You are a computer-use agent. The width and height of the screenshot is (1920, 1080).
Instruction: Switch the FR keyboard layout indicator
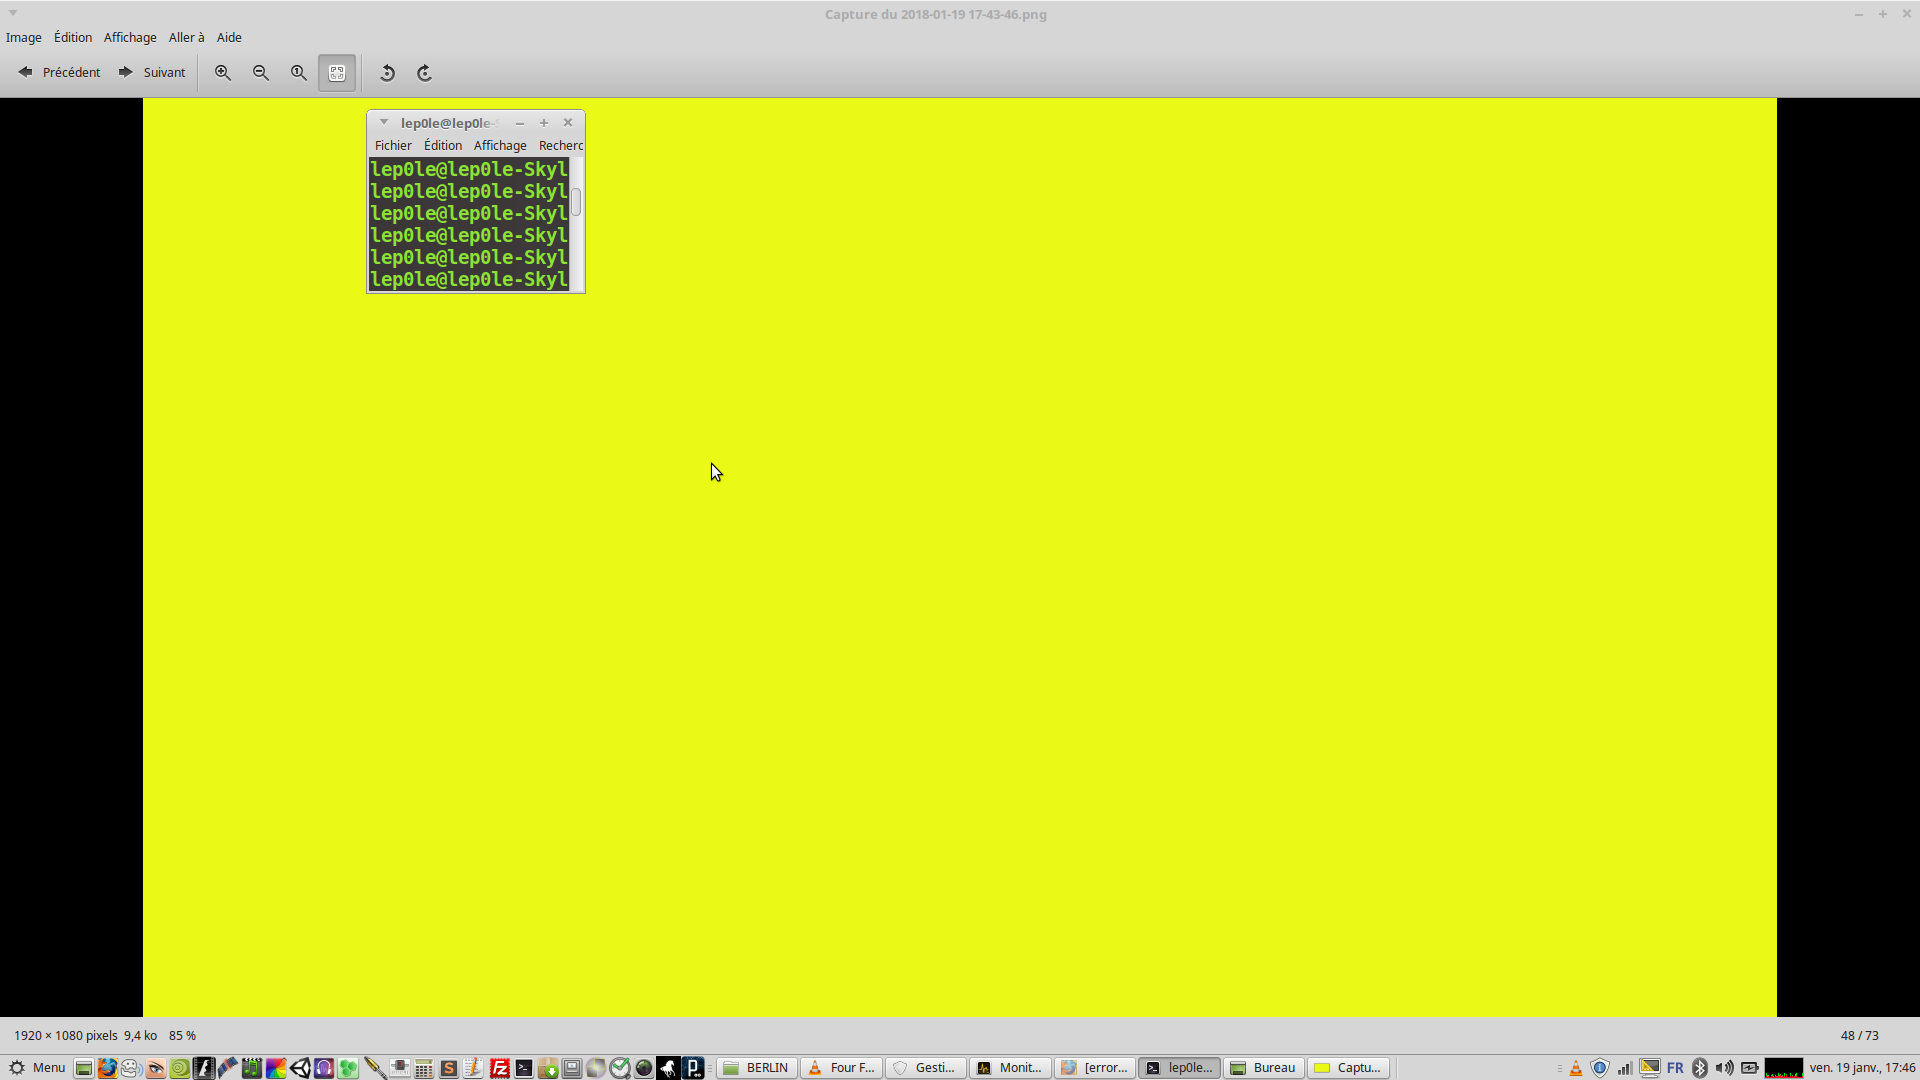[1675, 1067]
